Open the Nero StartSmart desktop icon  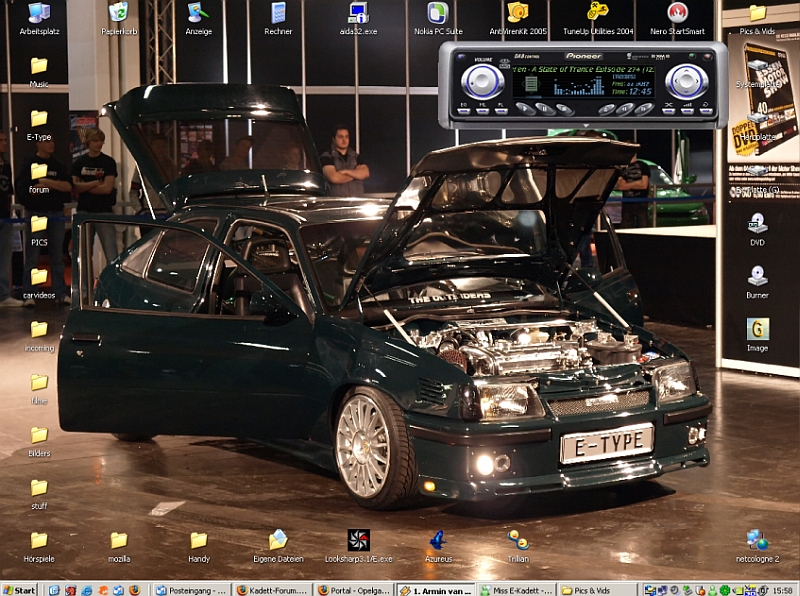(x=677, y=13)
